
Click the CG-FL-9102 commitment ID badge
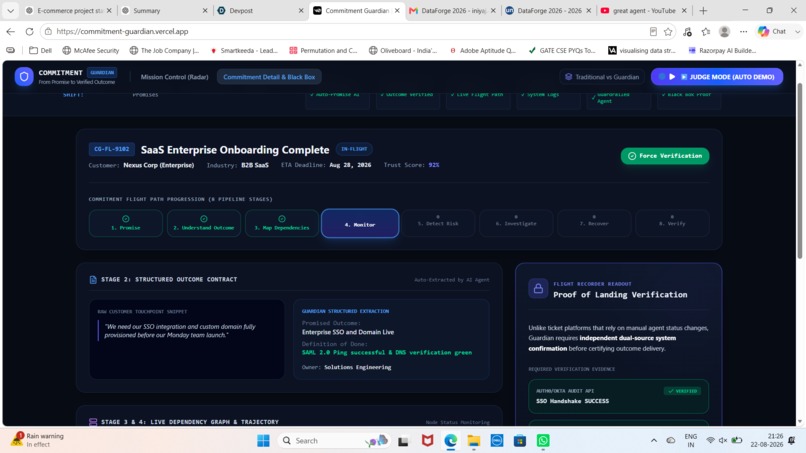coord(112,149)
